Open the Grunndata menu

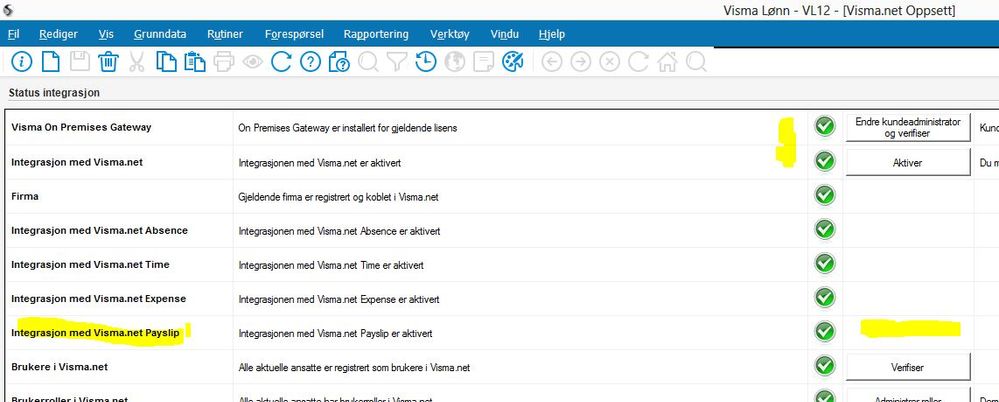click(x=160, y=34)
